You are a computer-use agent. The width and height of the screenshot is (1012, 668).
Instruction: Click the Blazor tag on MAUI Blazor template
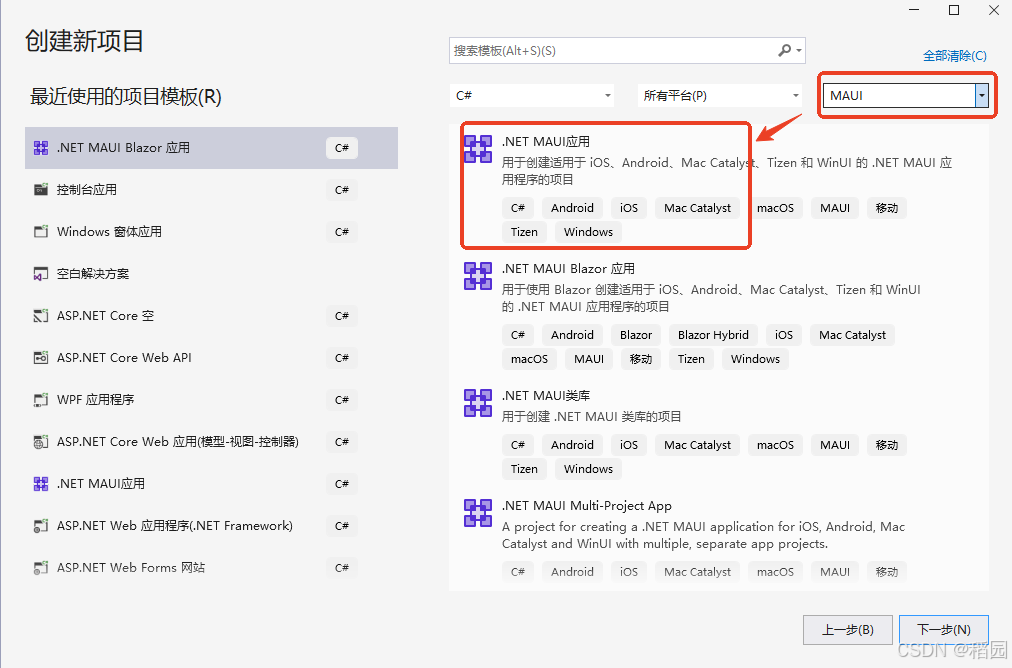(x=636, y=335)
